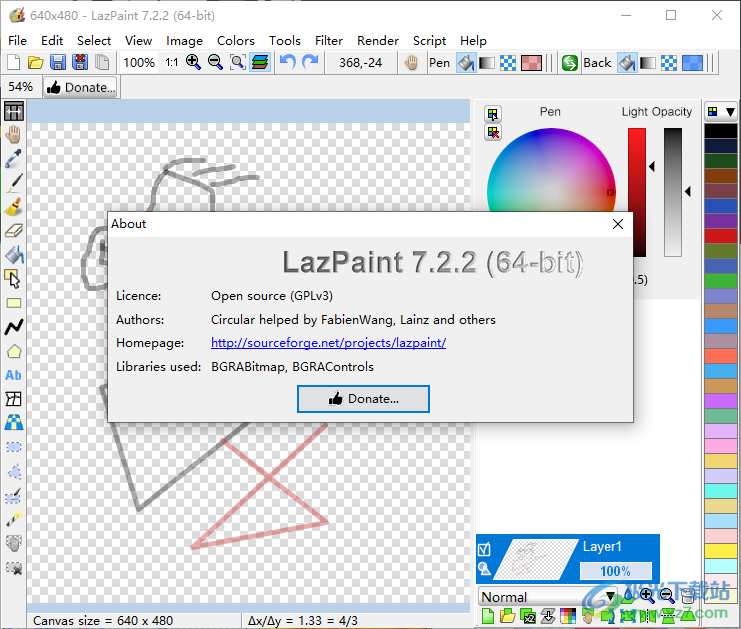The width and height of the screenshot is (741, 629).
Task: Toggle Layer1 visibility checkbox
Action: click(x=484, y=549)
